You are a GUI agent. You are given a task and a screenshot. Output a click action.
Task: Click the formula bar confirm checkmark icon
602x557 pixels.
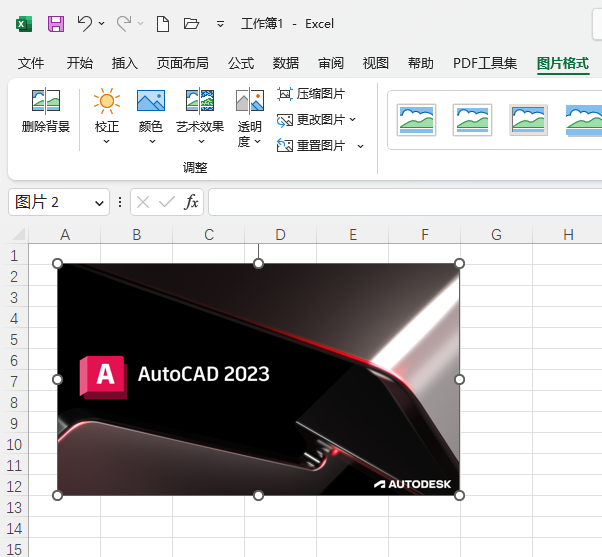click(167, 202)
